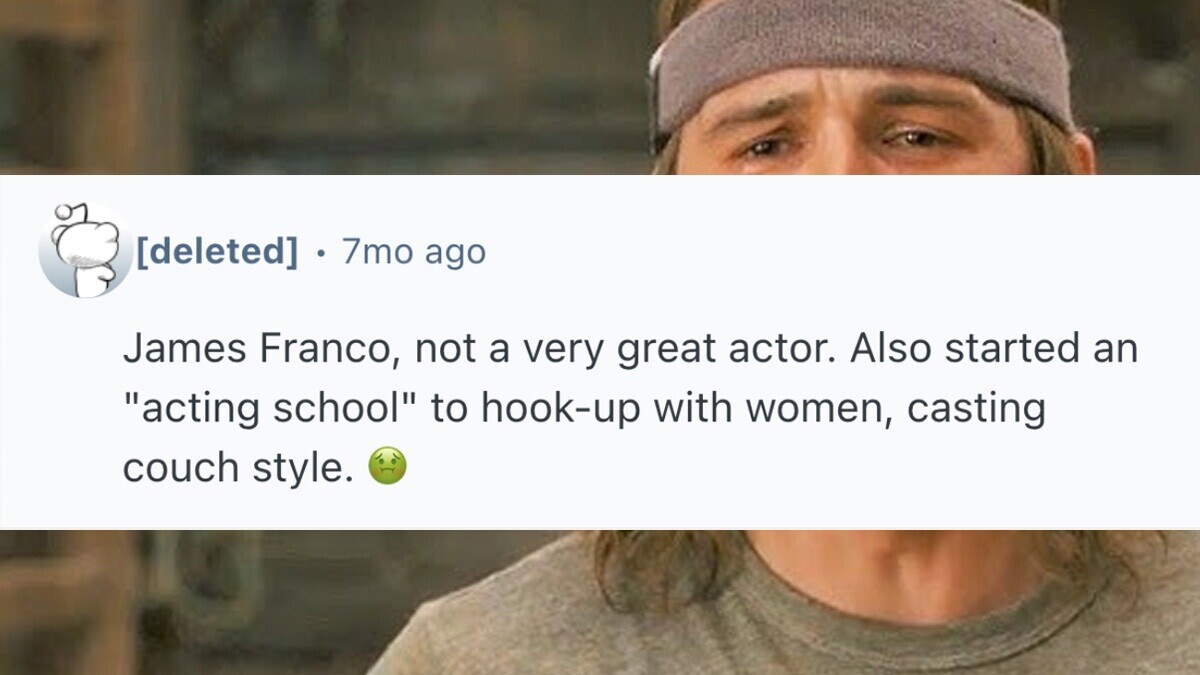
Task: Click the man's gray t-shirt below the card
Action: [x=700, y=630]
